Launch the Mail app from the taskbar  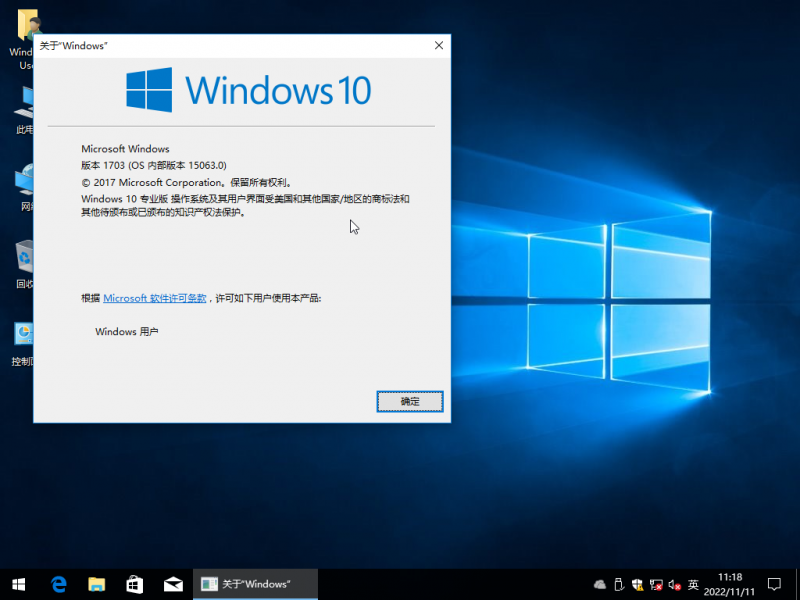point(172,584)
